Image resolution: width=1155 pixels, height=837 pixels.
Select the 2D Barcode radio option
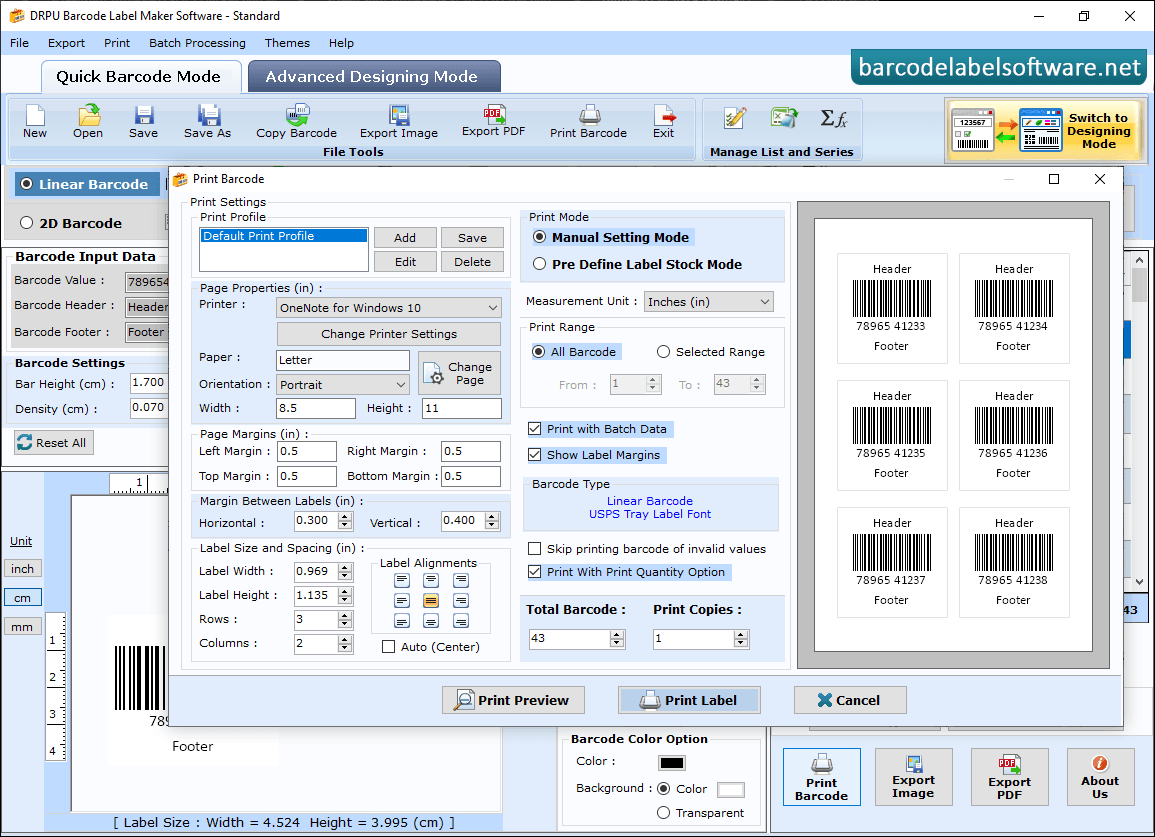coord(27,223)
